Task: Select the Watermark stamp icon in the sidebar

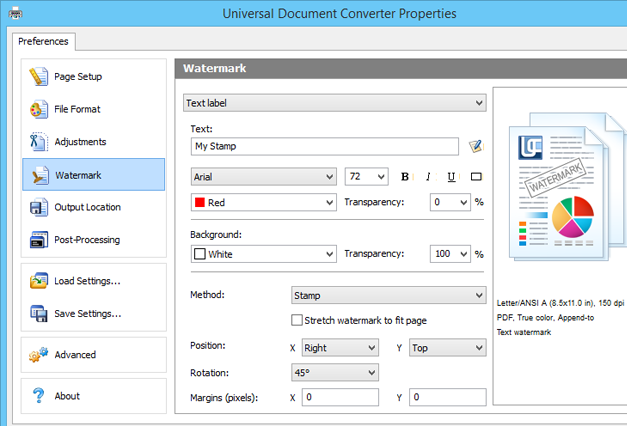Action: (40, 175)
